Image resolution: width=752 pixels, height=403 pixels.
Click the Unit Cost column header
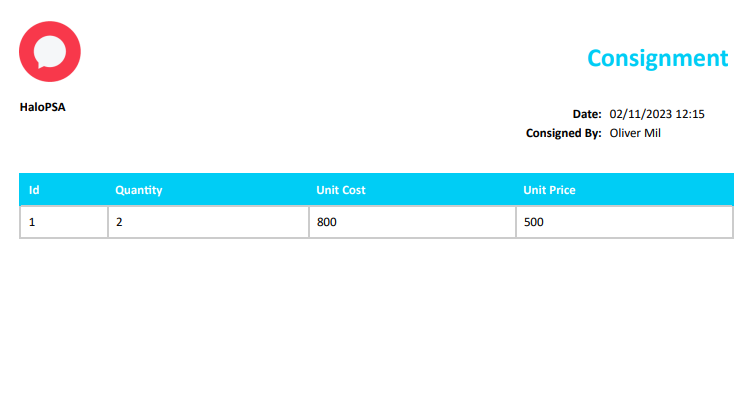point(341,189)
